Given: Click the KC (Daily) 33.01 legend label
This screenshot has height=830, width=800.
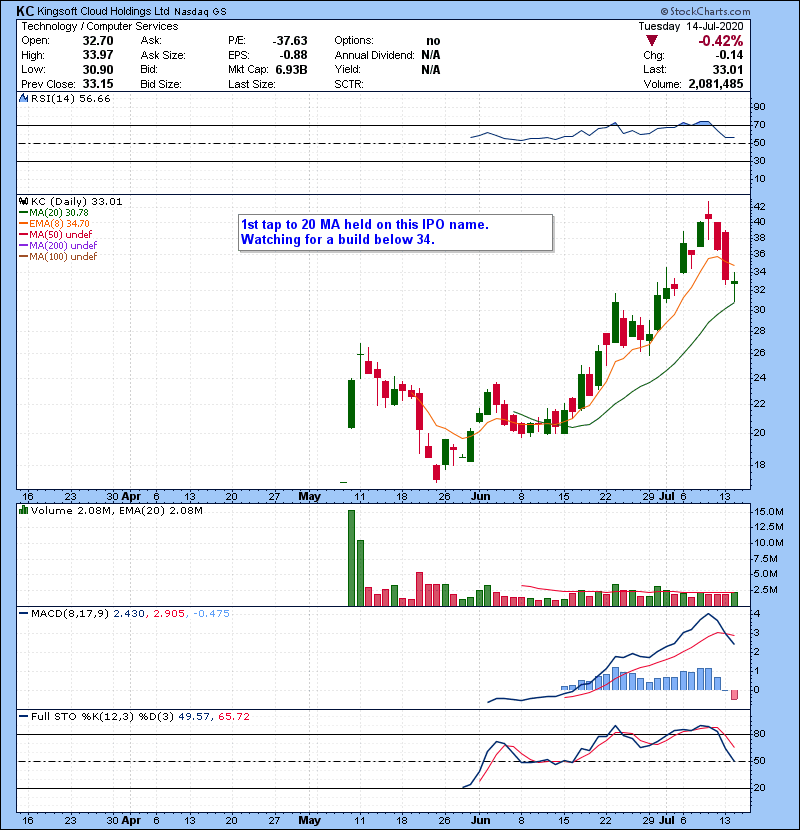Looking at the screenshot, I should pos(76,202).
